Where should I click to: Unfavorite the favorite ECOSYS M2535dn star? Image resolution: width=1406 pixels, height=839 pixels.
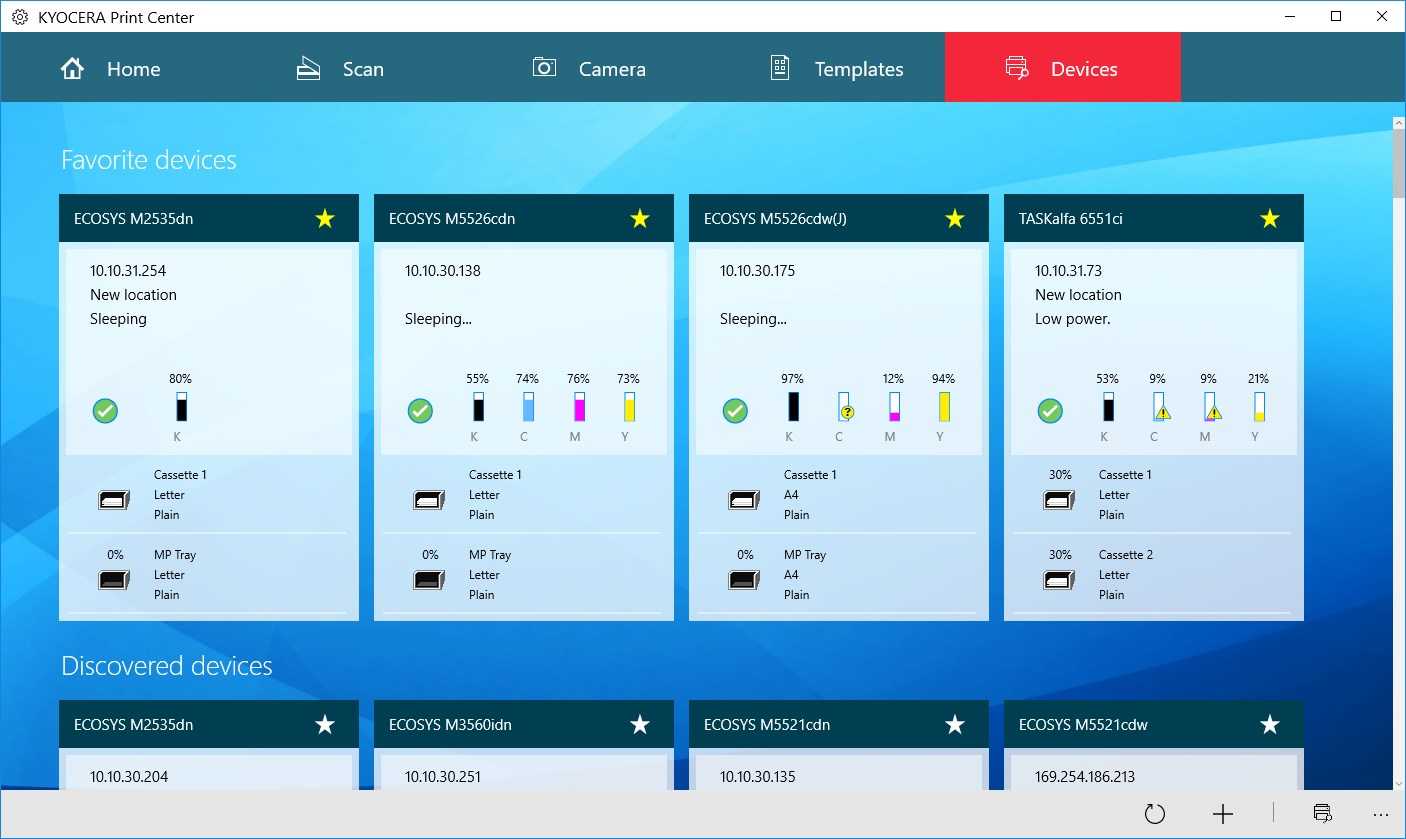click(x=325, y=218)
